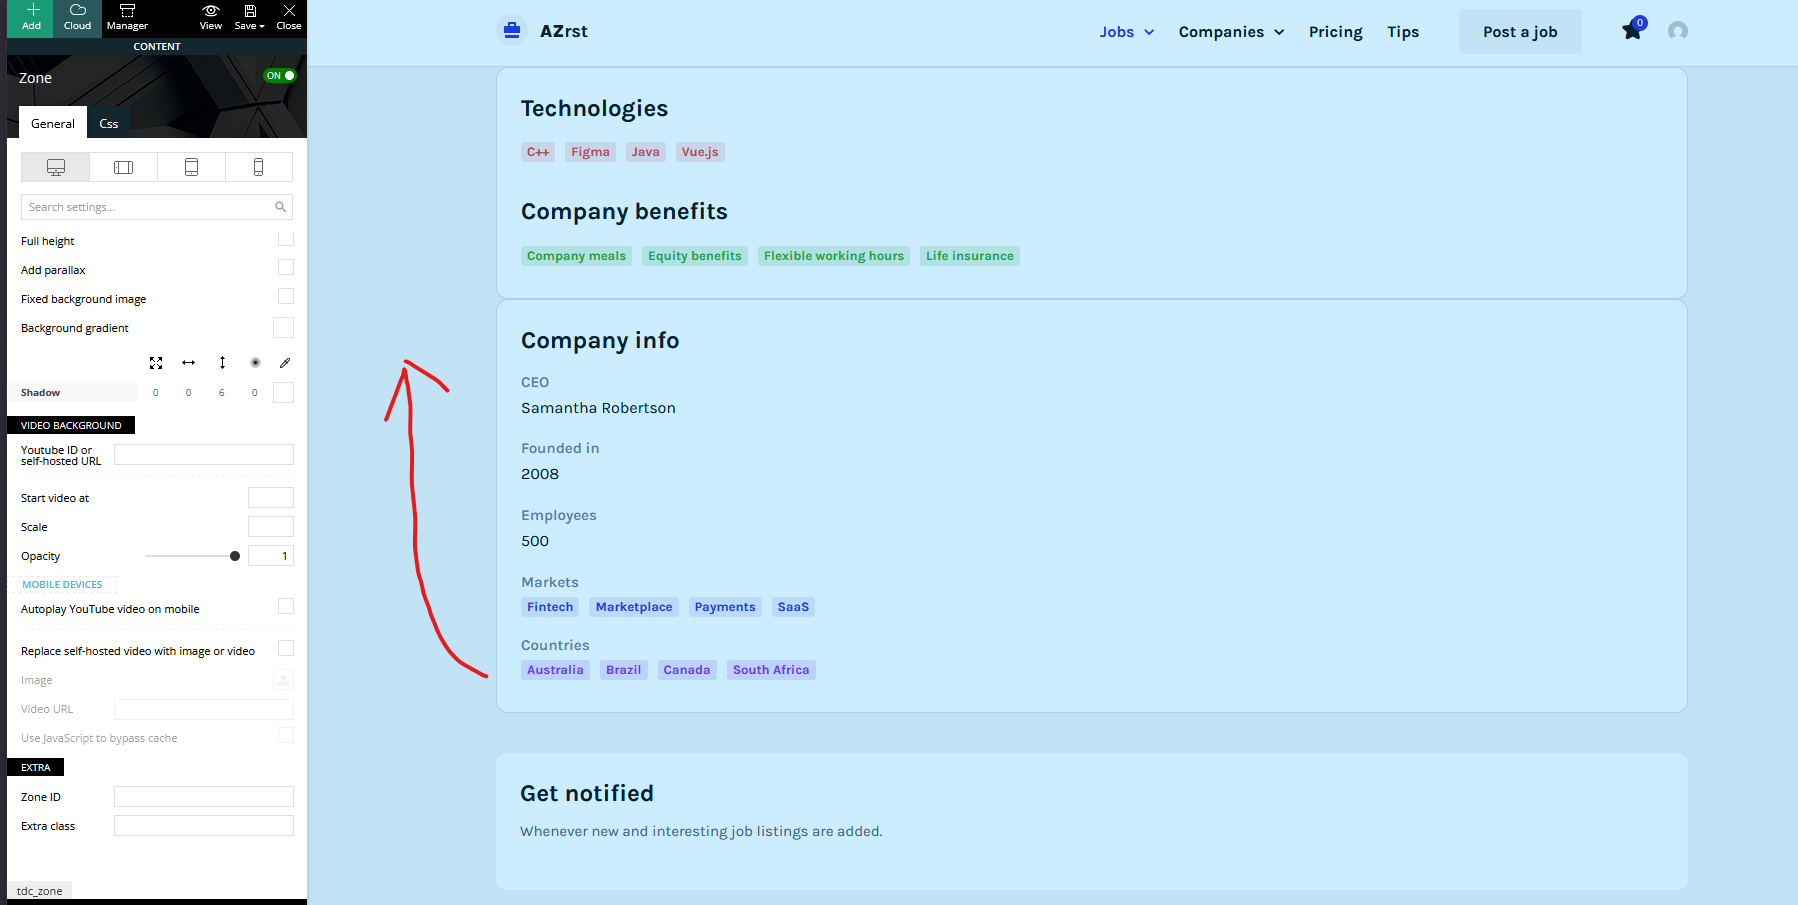The width and height of the screenshot is (1798, 905).
Task: Click the Shadow value 6
Action: (222, 393)
